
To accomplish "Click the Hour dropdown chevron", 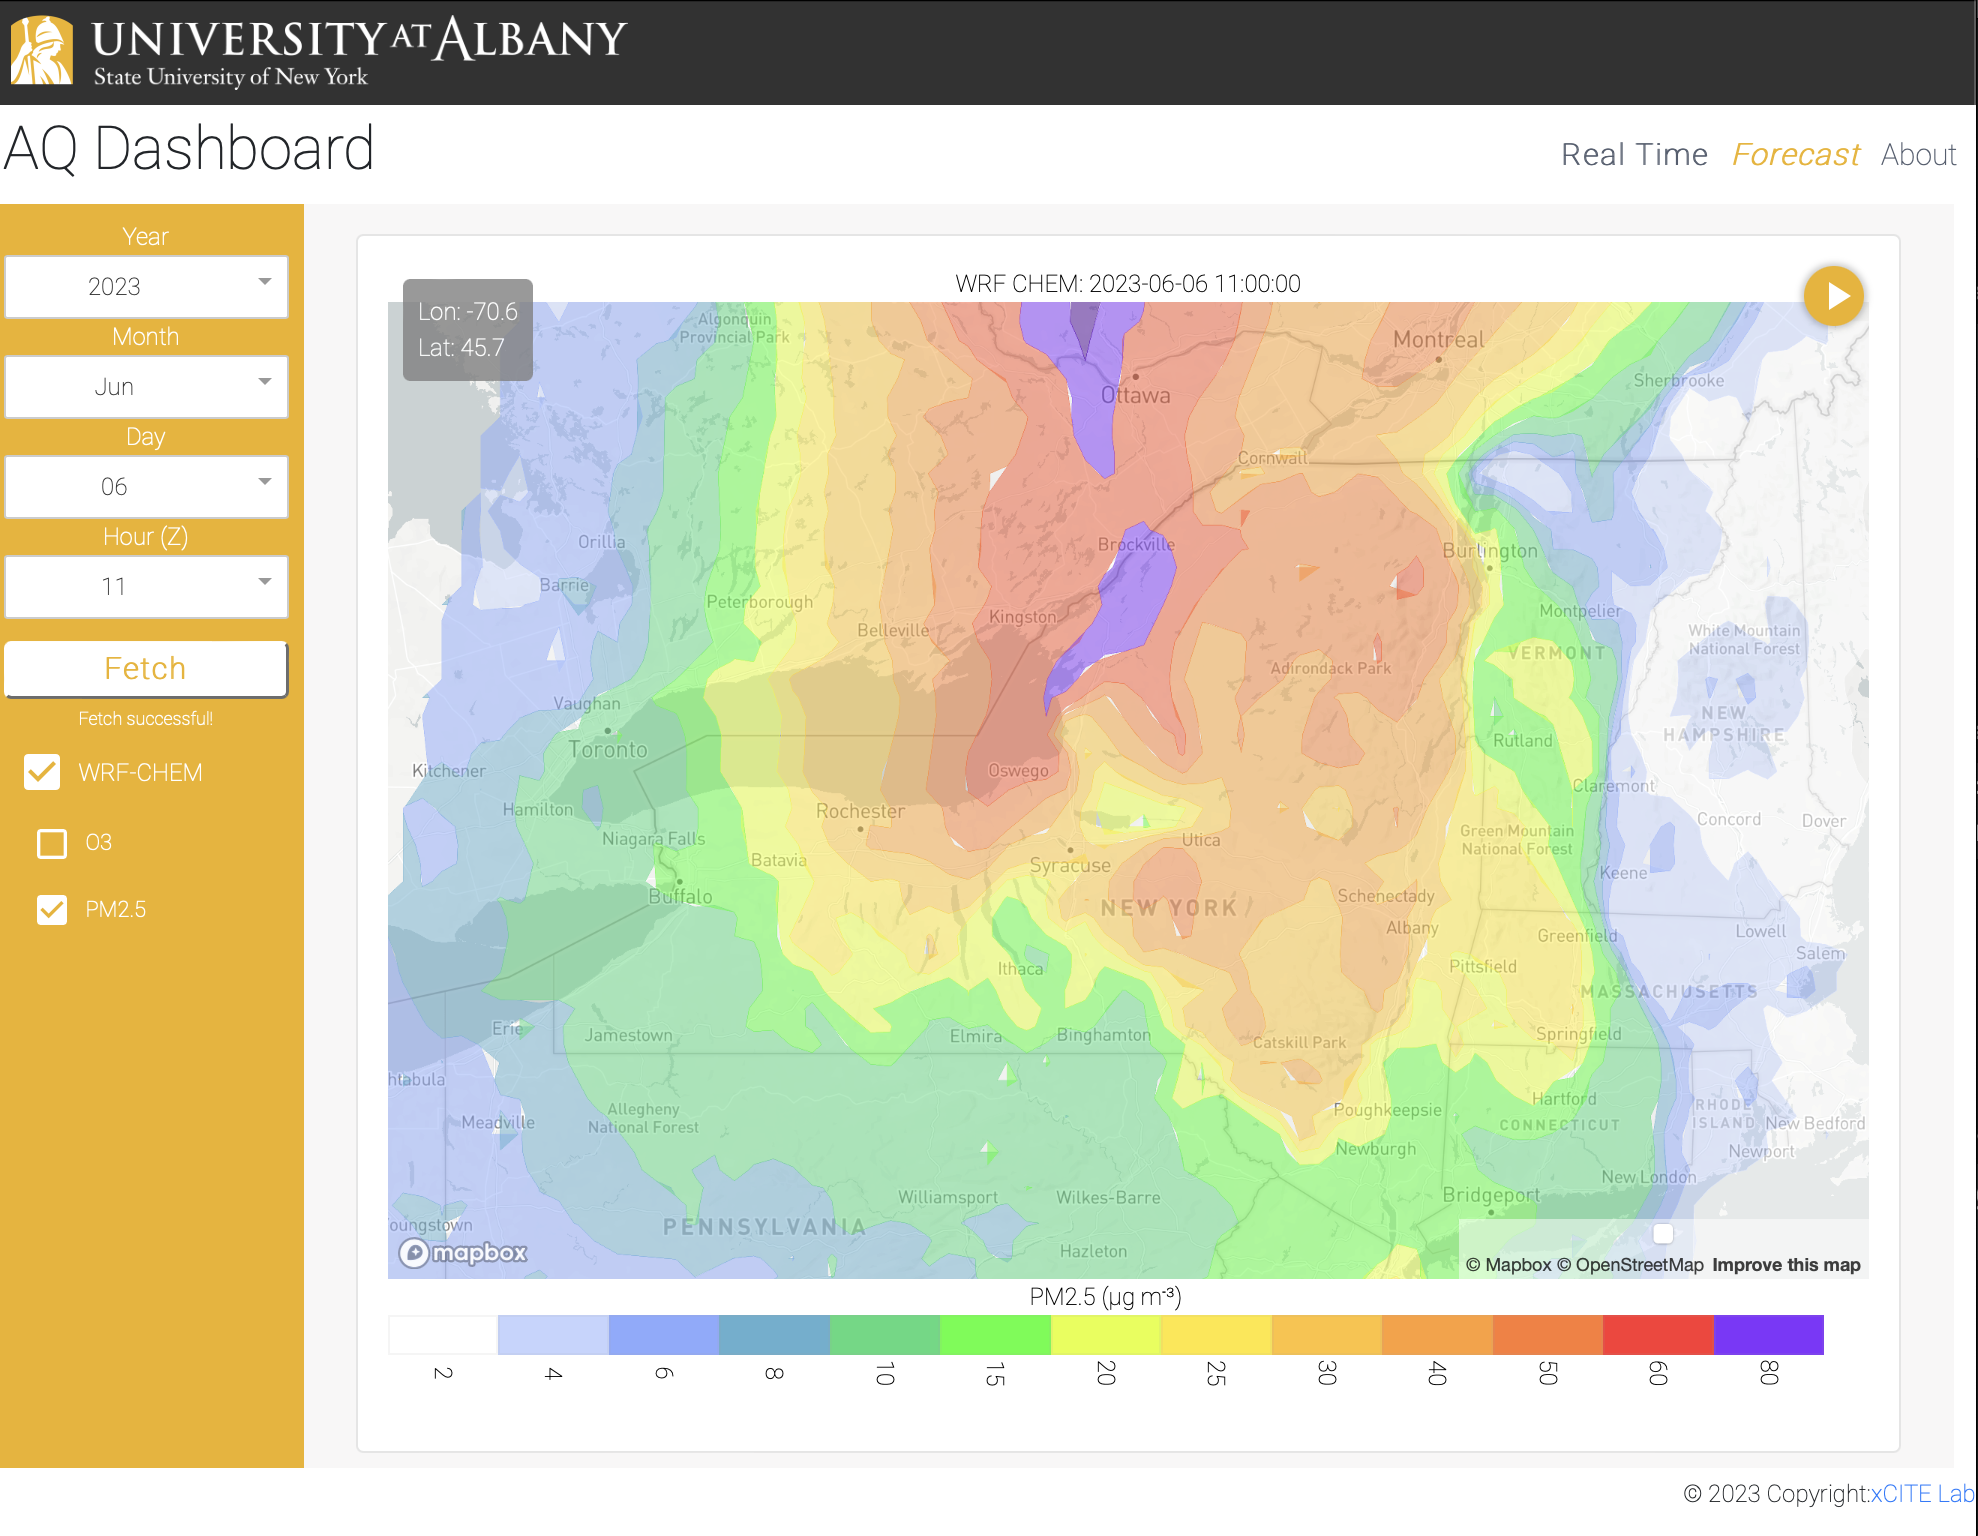I will [264, 581].
